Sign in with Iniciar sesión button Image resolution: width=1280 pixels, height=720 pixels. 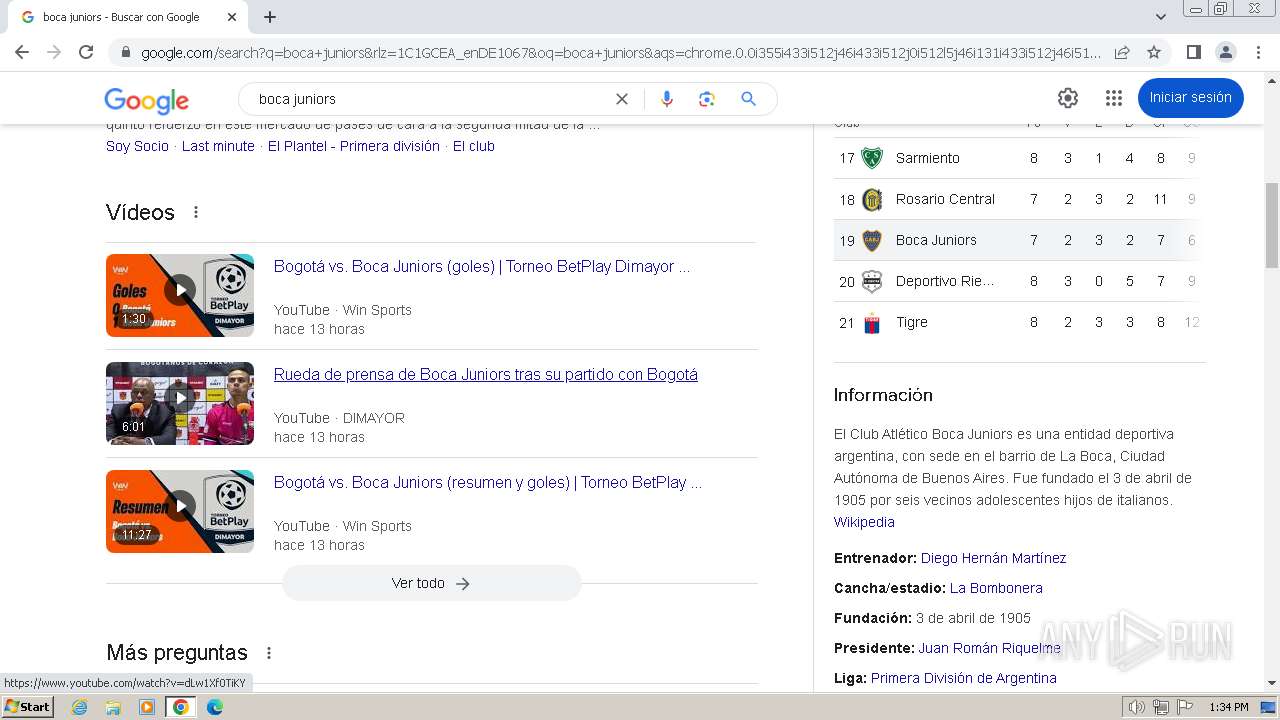coord(1190,98)
